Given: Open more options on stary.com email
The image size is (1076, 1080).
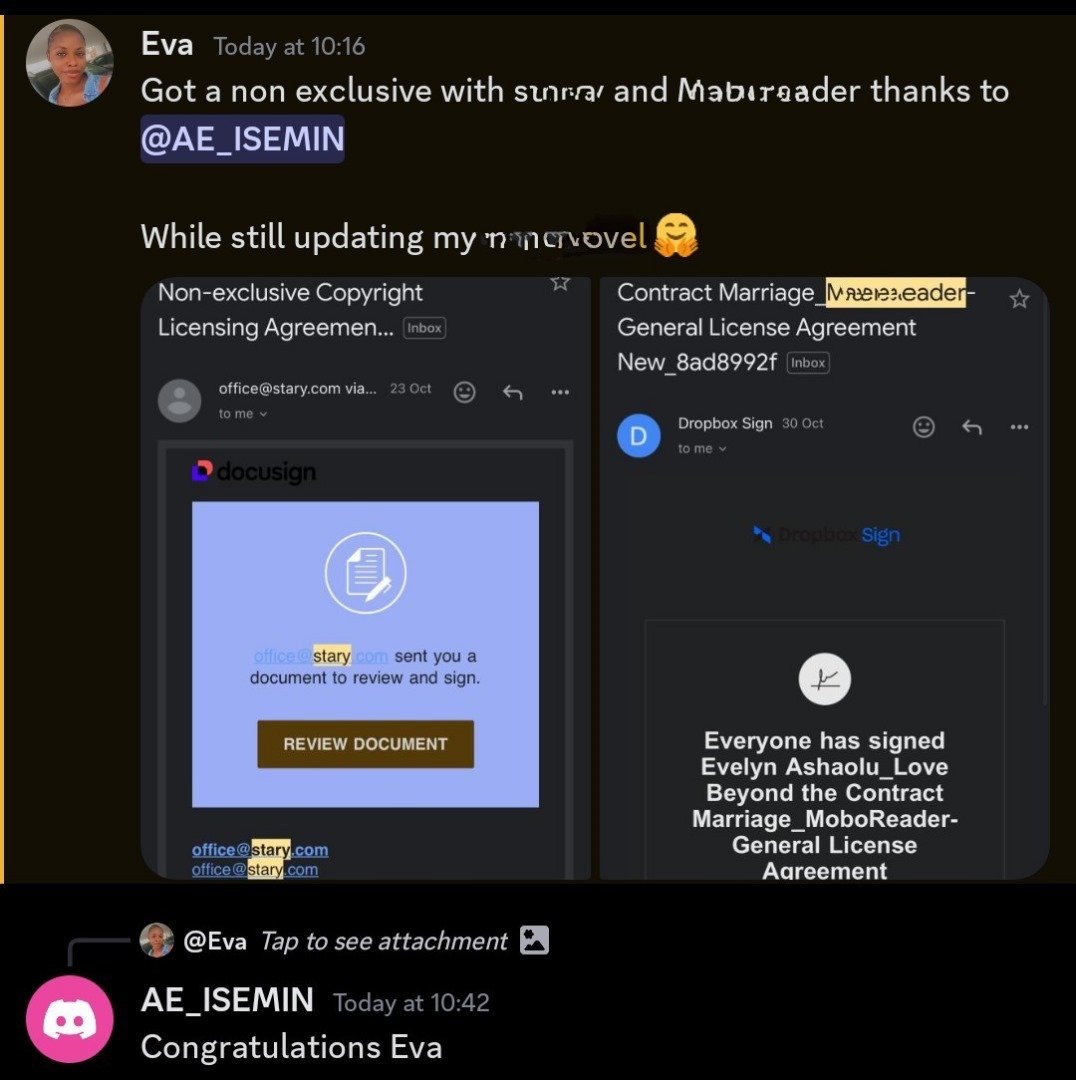Looking at the screenshot, I should coord(560,393).
